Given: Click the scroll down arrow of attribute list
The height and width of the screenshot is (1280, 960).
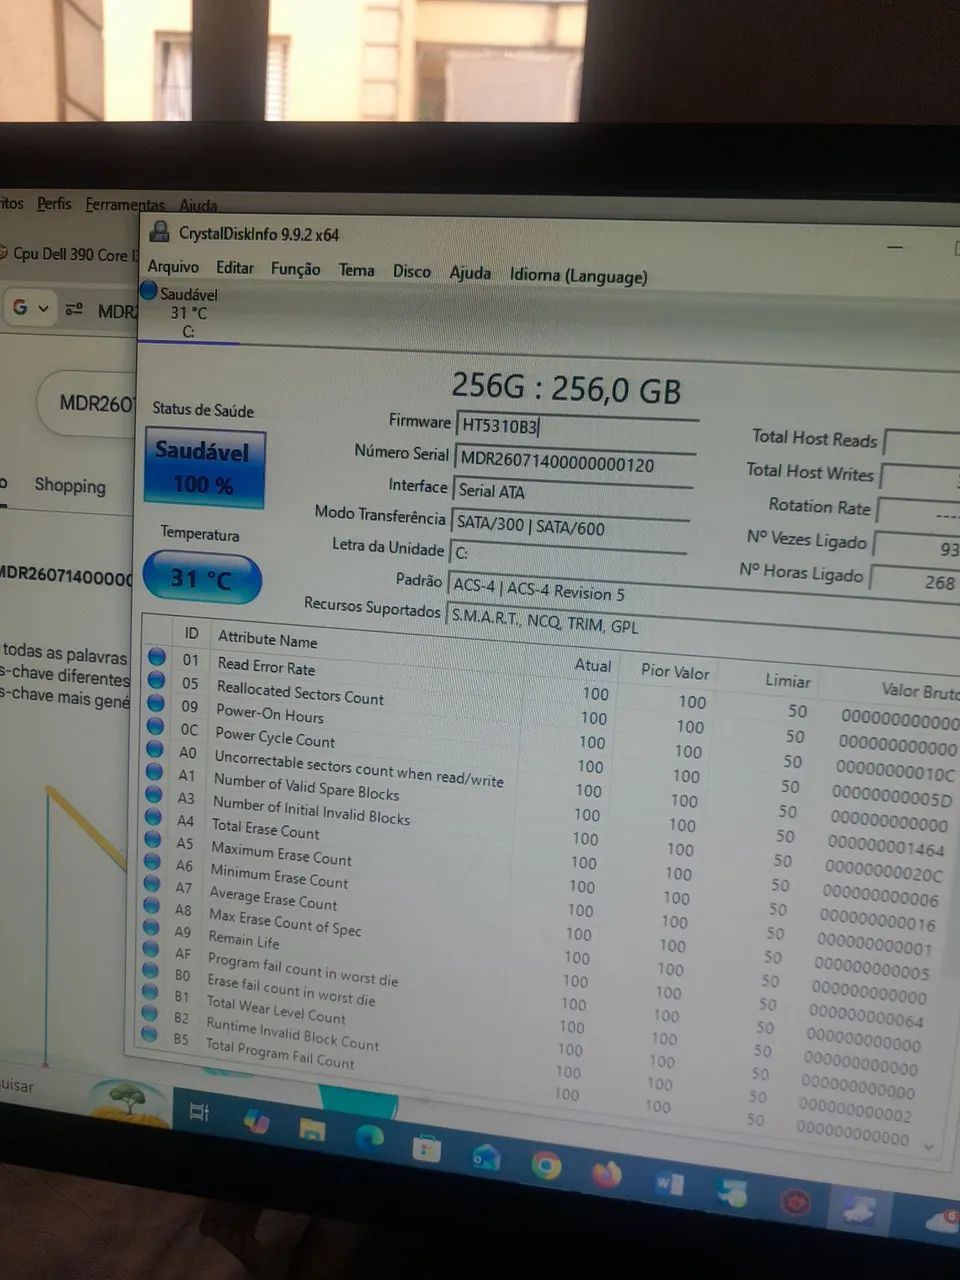Looking at the screenshot, I should pyautogui.click(x=929, y=1146).
